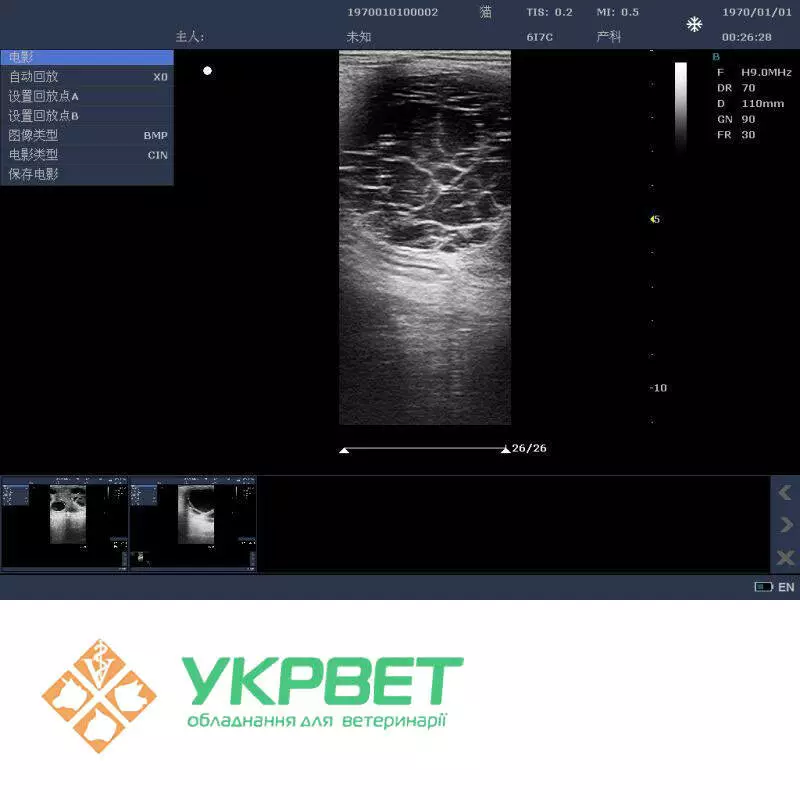
Task: Change 电影类型 CIN cine type
Action: pyautogui.click(x=87, y=155)
